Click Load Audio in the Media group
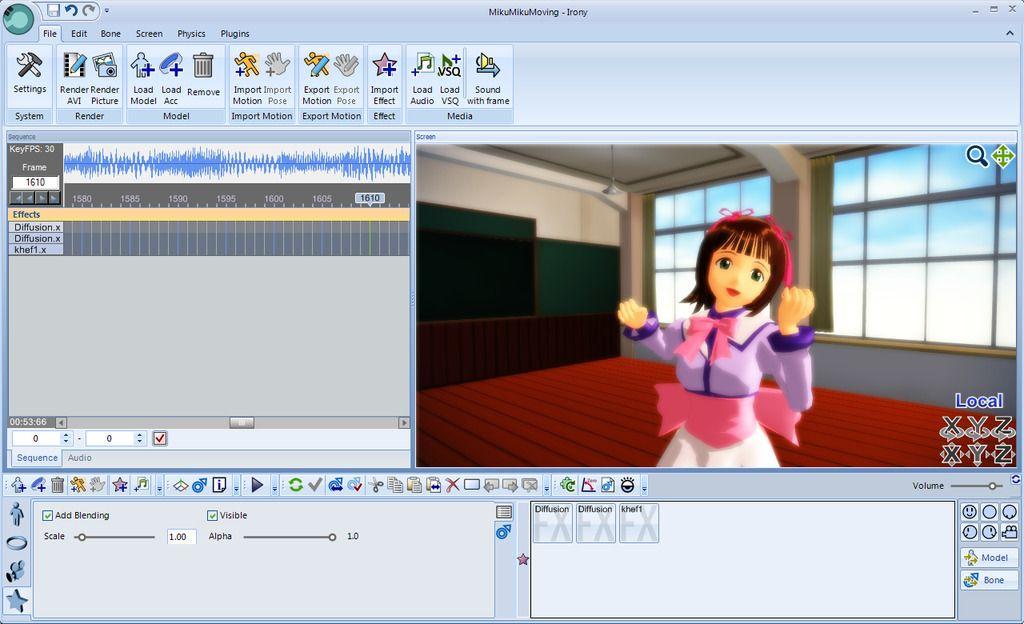The height and width of the screenshot is (624, 1024). point(422,79)
